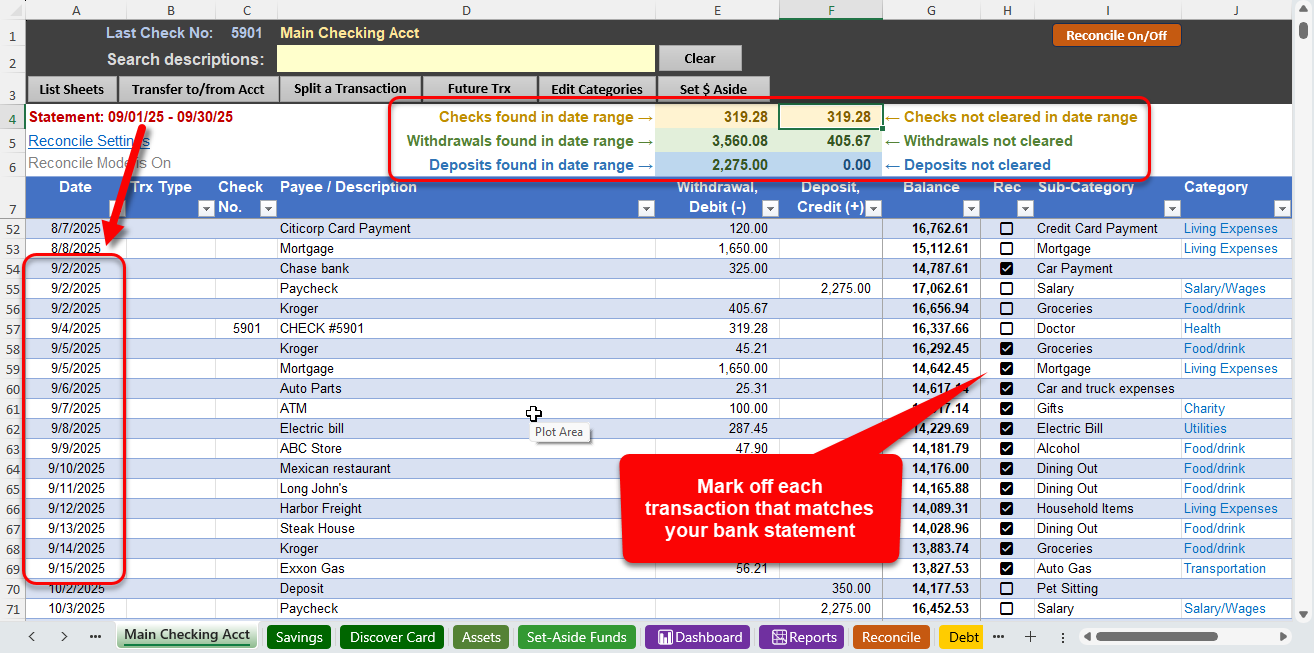Click vertical dots beside horizontal scrollbar
This screenshot has width=1314, height=653.
[x=1063, y=637]
